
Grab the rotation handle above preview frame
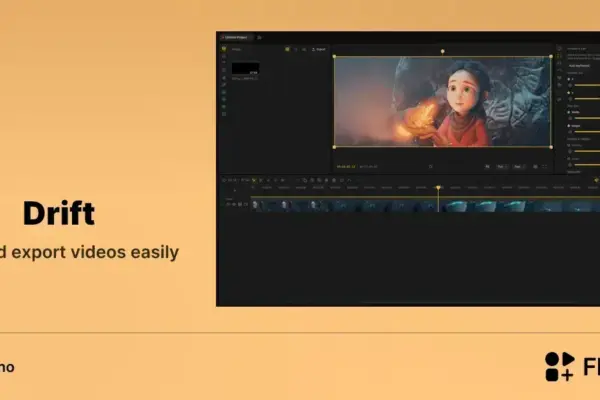click(x=442, y=51)
